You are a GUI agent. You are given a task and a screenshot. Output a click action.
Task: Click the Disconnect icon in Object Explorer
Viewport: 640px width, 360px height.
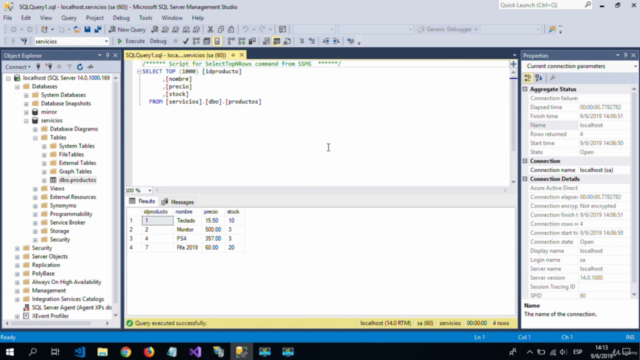coord(49,67)
